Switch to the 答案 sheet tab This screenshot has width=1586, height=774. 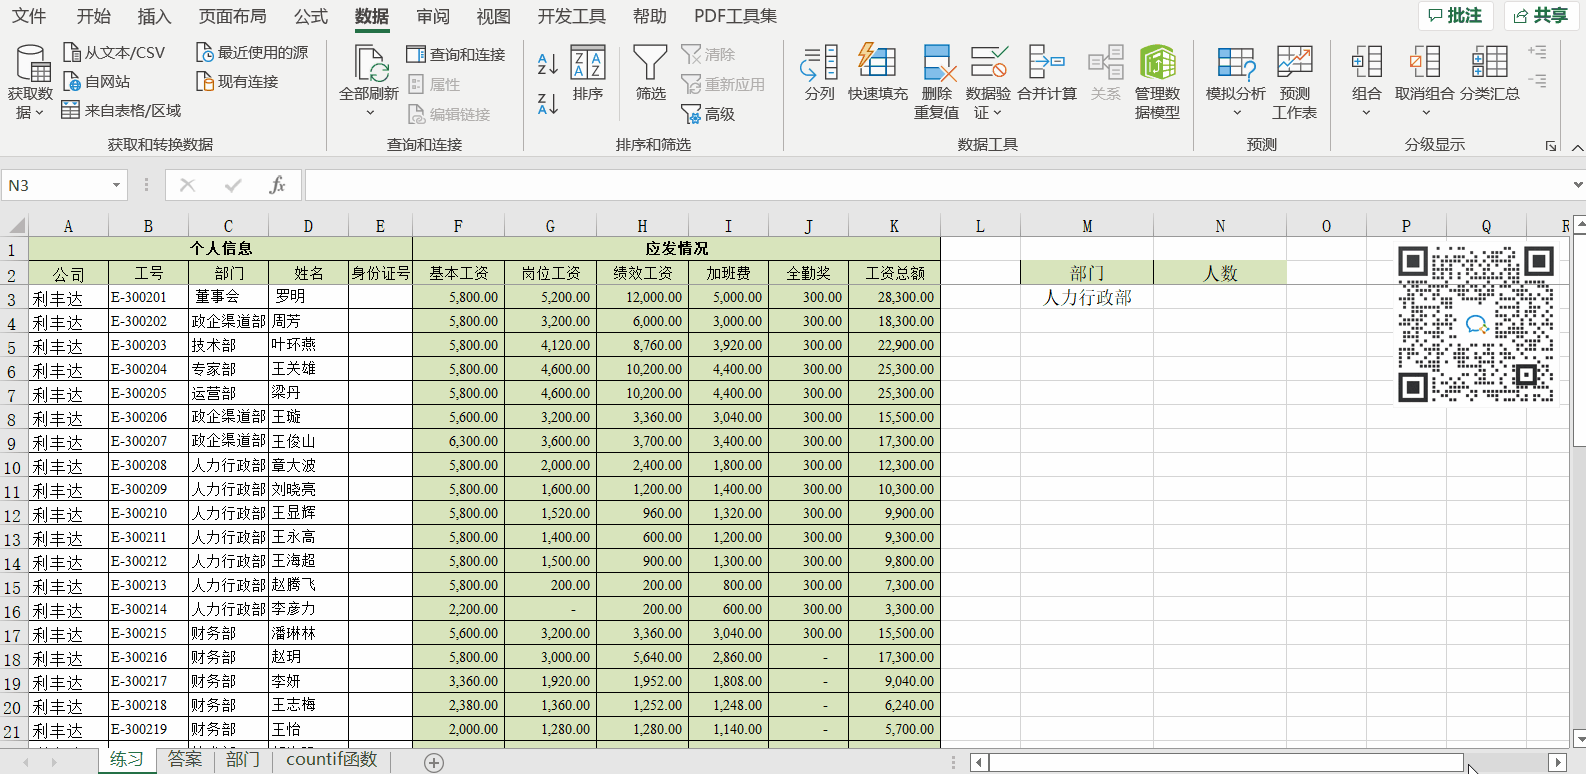[x=185, y=760]
